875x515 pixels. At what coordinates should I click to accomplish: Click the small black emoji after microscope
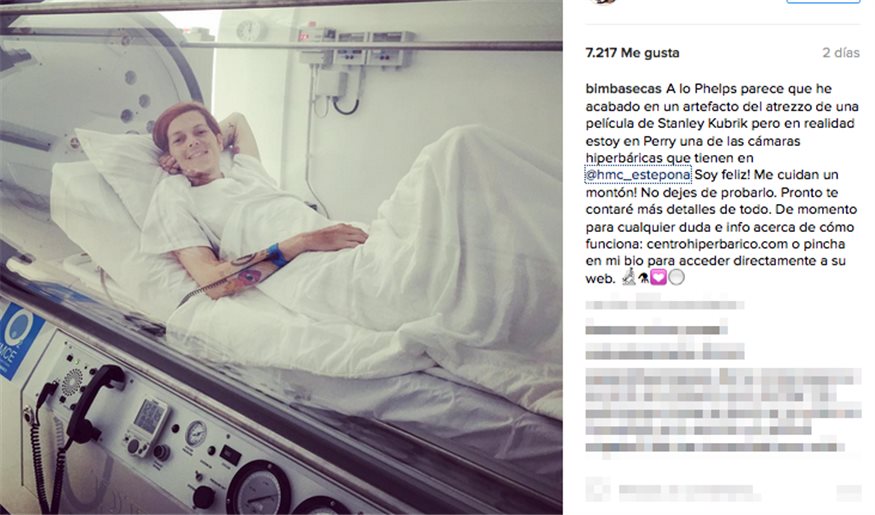click(643, 278)
